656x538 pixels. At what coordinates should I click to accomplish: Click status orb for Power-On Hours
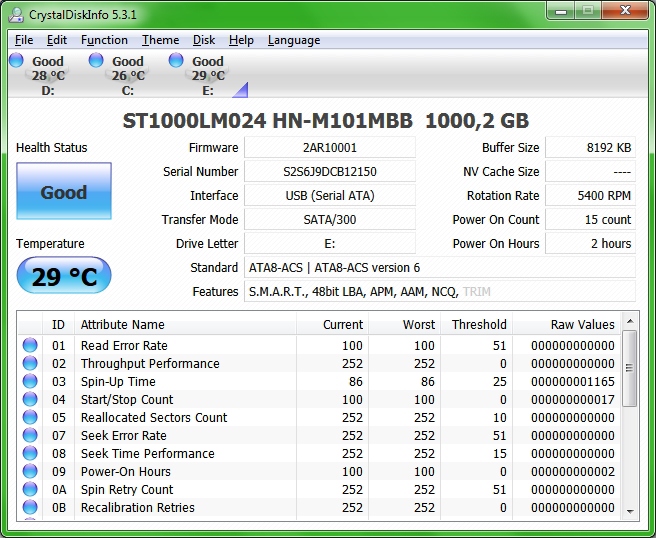(30, 471)
